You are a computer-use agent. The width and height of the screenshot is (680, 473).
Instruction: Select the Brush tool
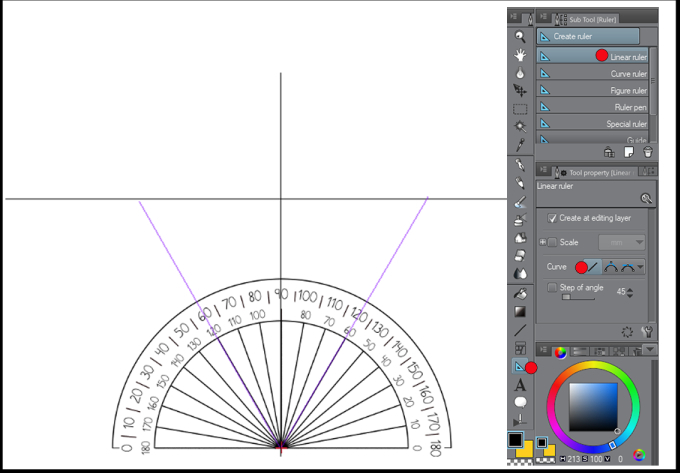point(520,202)
